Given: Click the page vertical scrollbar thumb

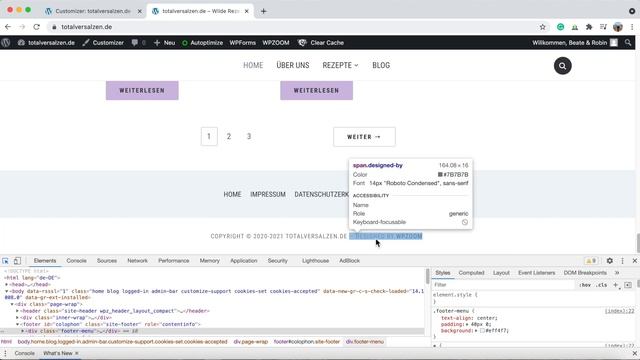Looking at the screenshot, I should (x=638, y=243).
